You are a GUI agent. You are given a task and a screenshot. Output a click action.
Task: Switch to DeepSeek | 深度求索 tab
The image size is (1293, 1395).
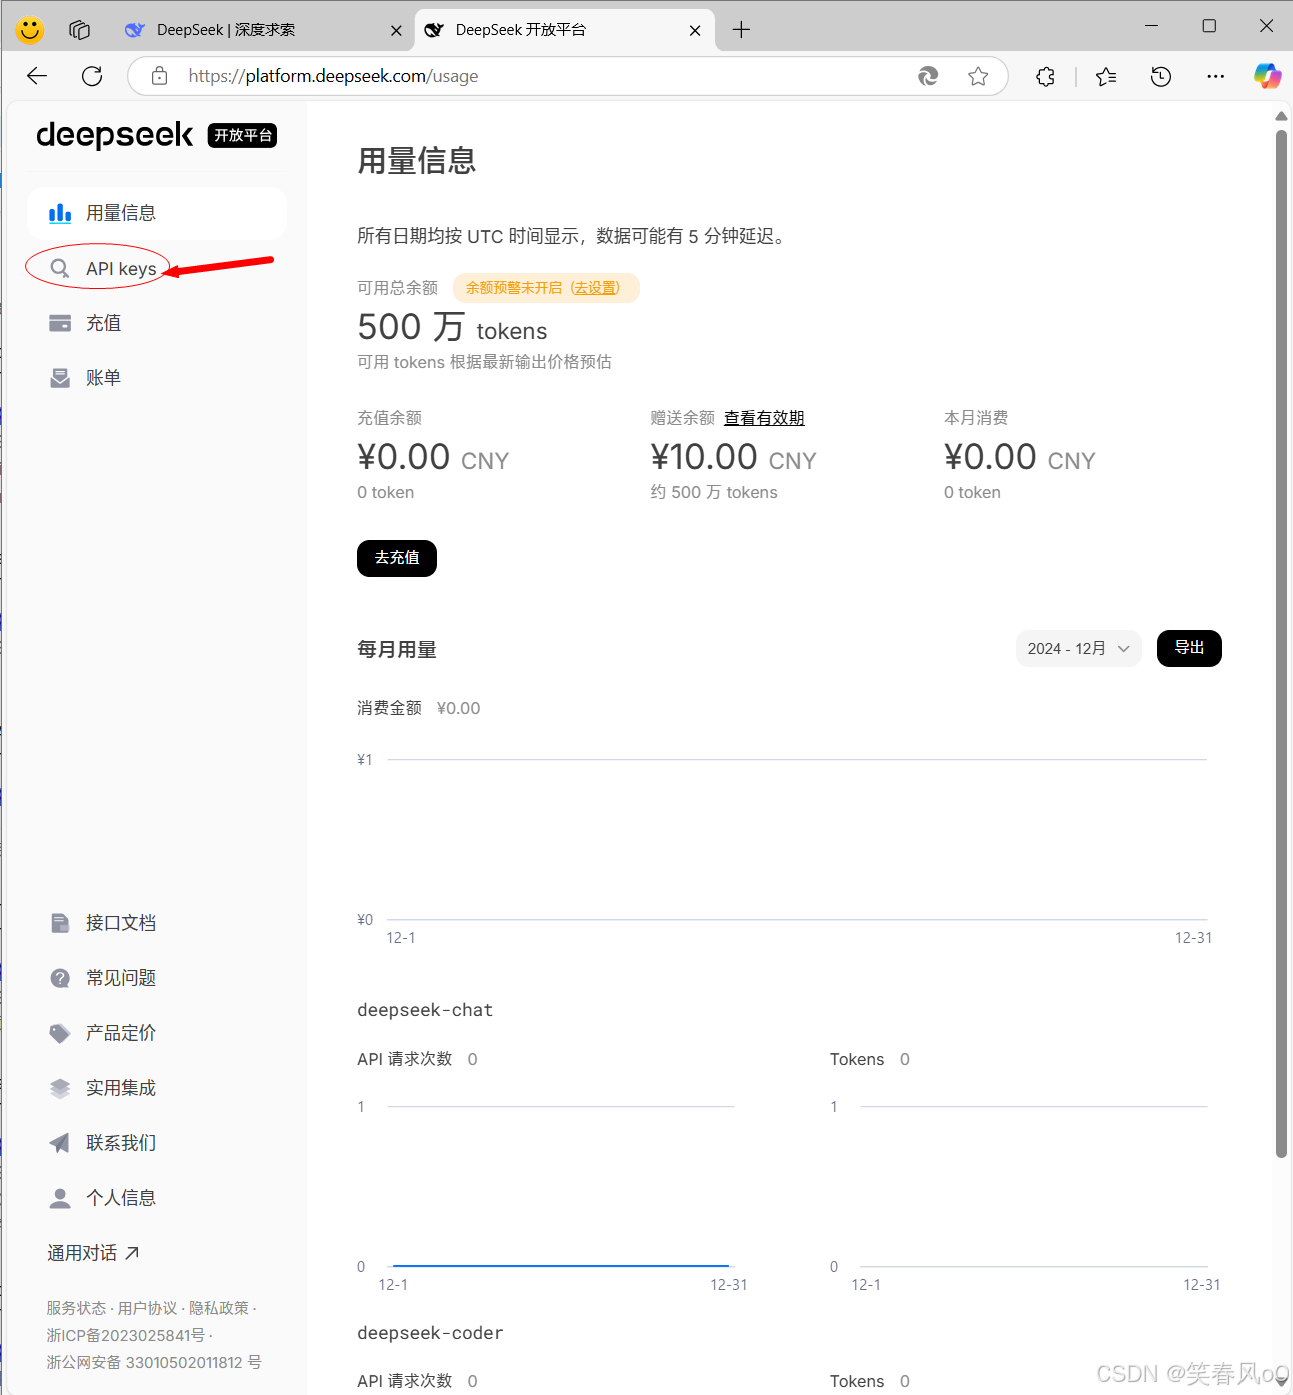pos(262,30)
